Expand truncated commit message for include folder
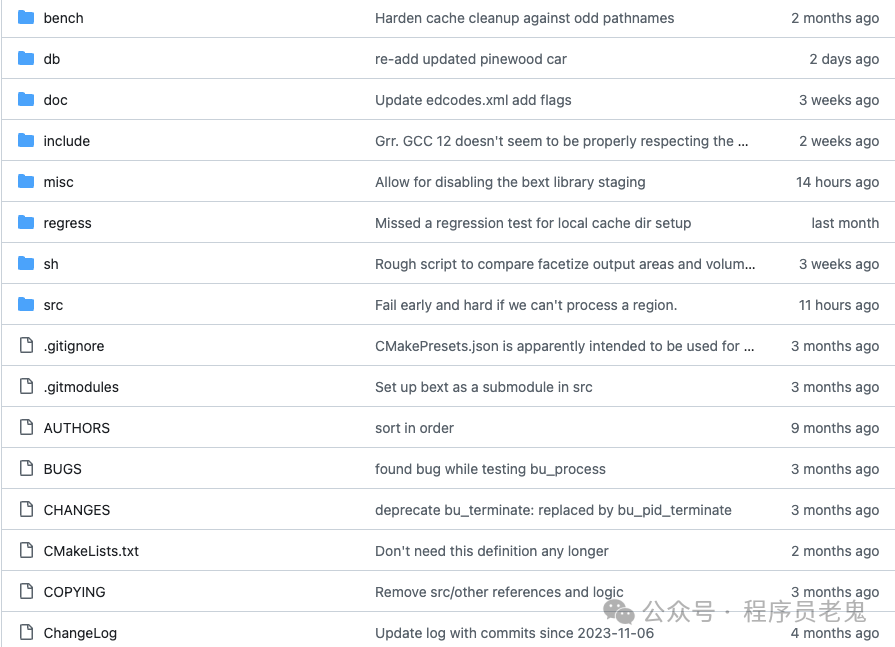 click(x=743, y=141)
